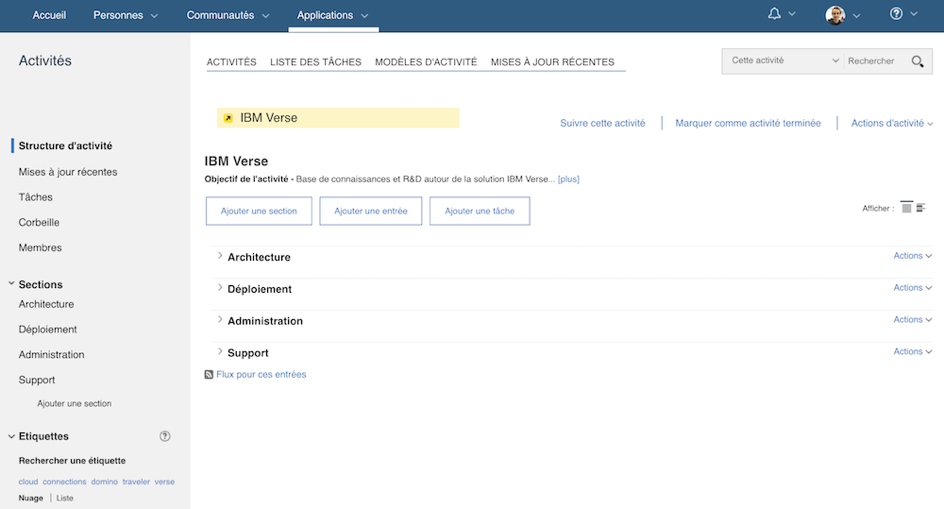944x509 pixels.
Task: Collapse the Sections sidebar group
Action: (x=12, y=284)
